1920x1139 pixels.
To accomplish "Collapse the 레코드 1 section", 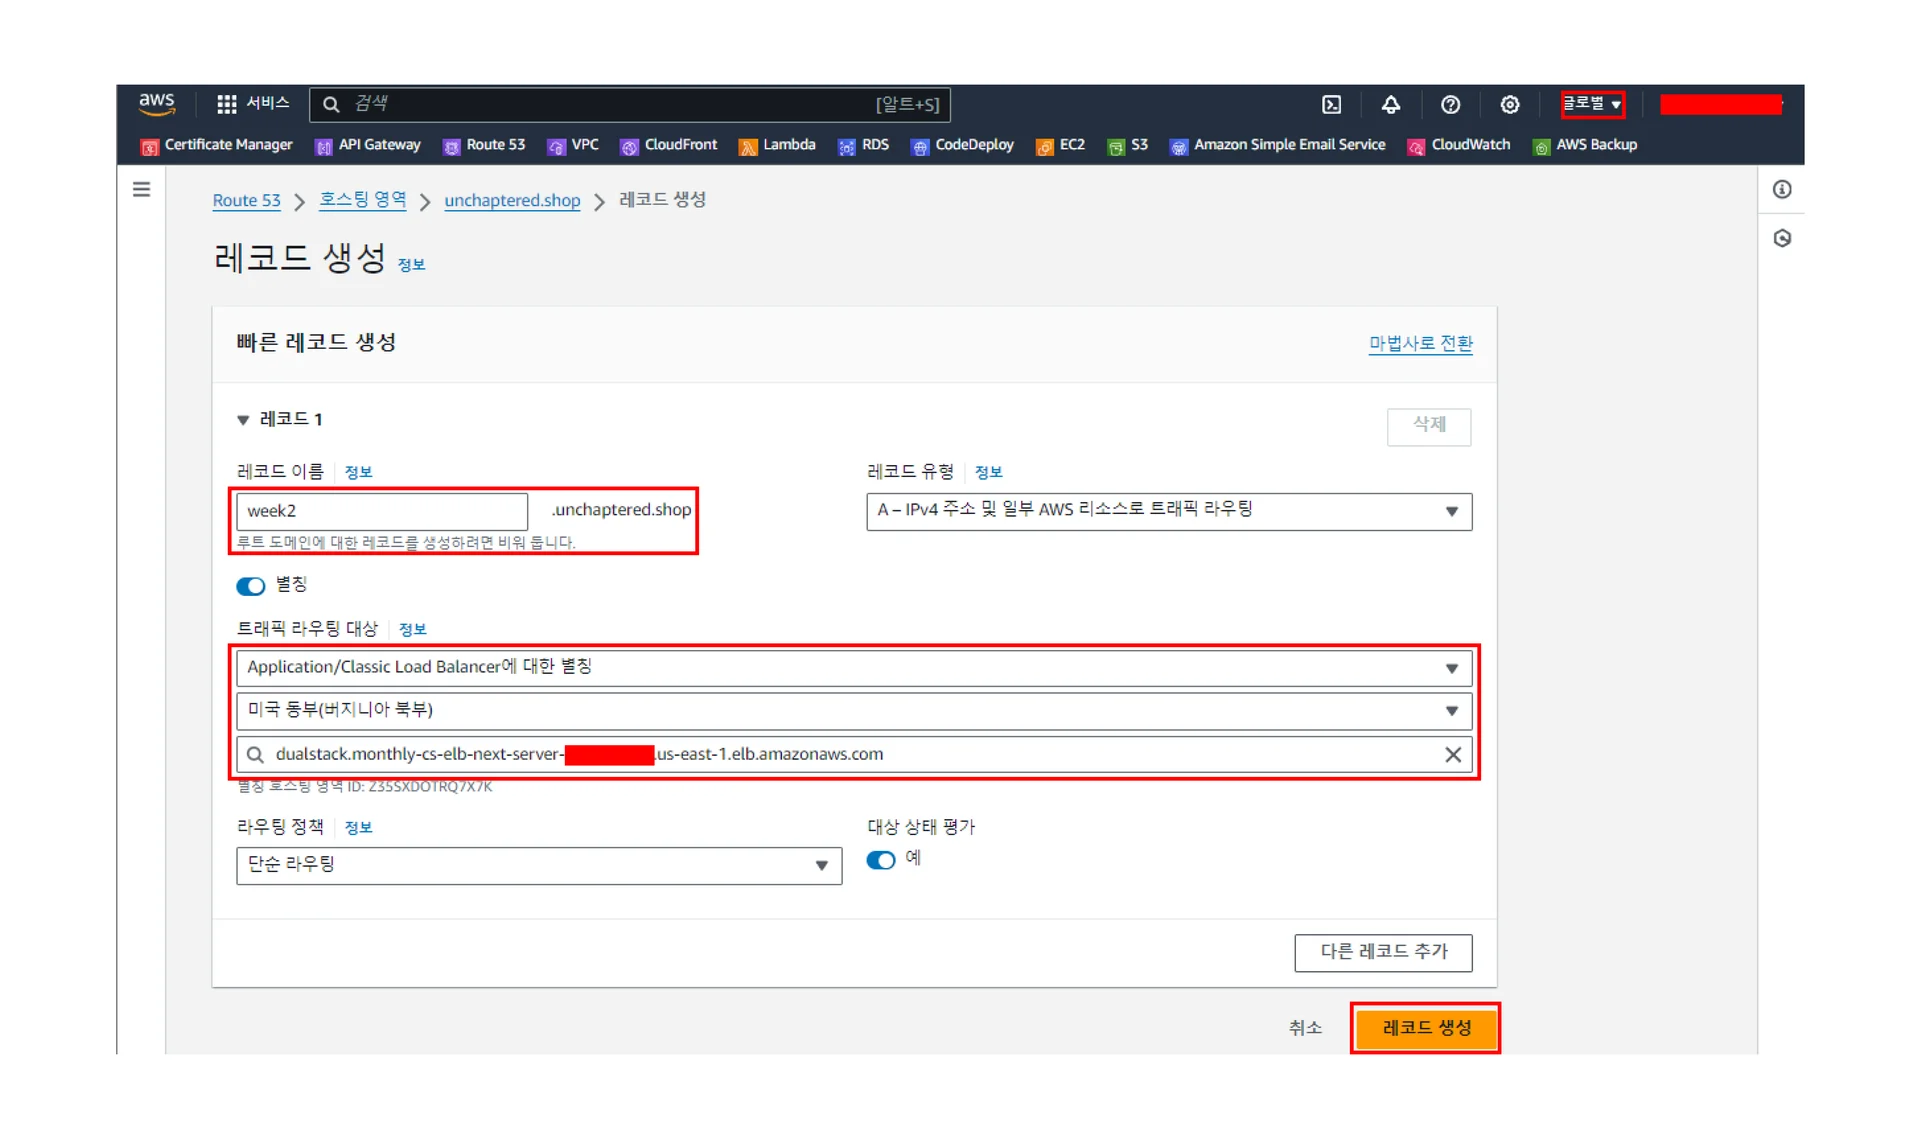I will 243,420.
